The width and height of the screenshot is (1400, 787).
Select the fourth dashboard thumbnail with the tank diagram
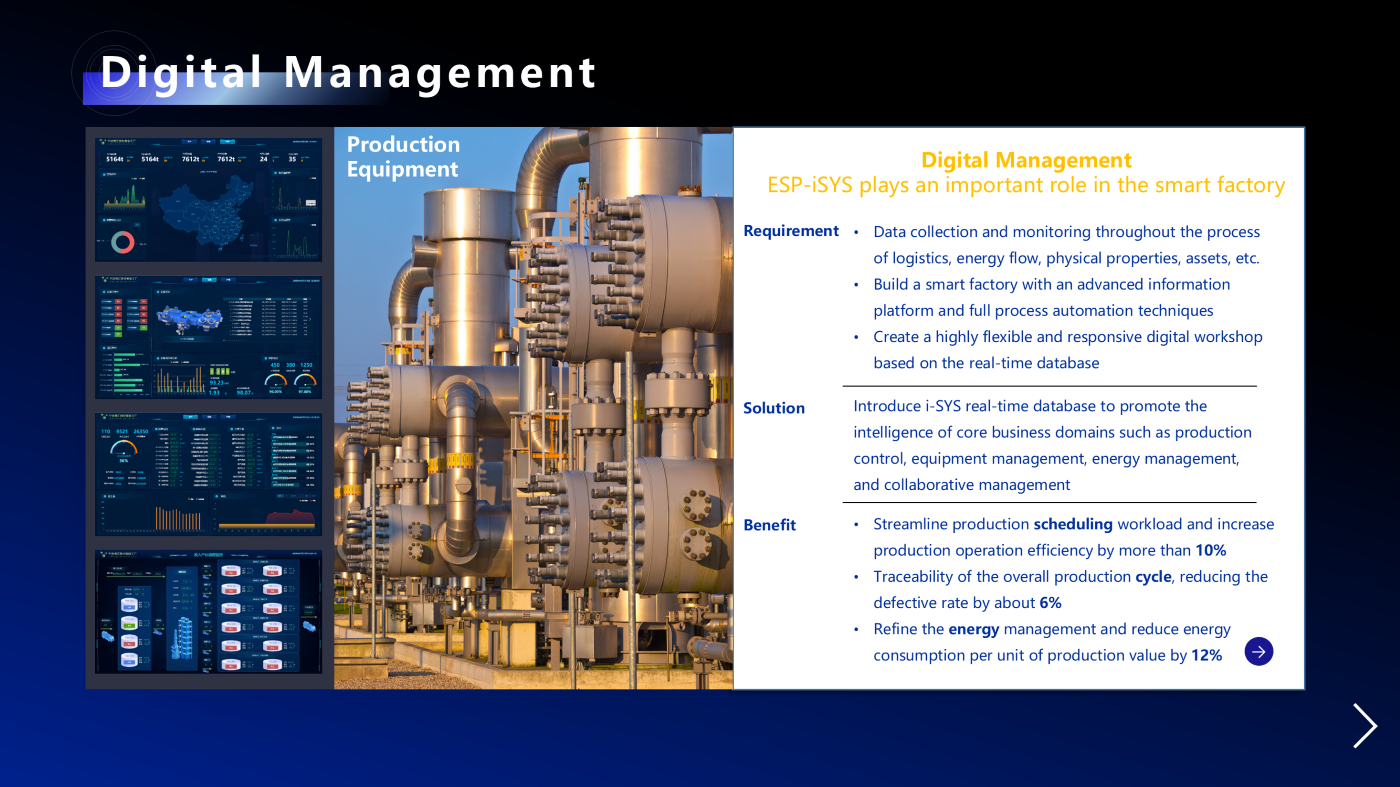click(208, 612)
